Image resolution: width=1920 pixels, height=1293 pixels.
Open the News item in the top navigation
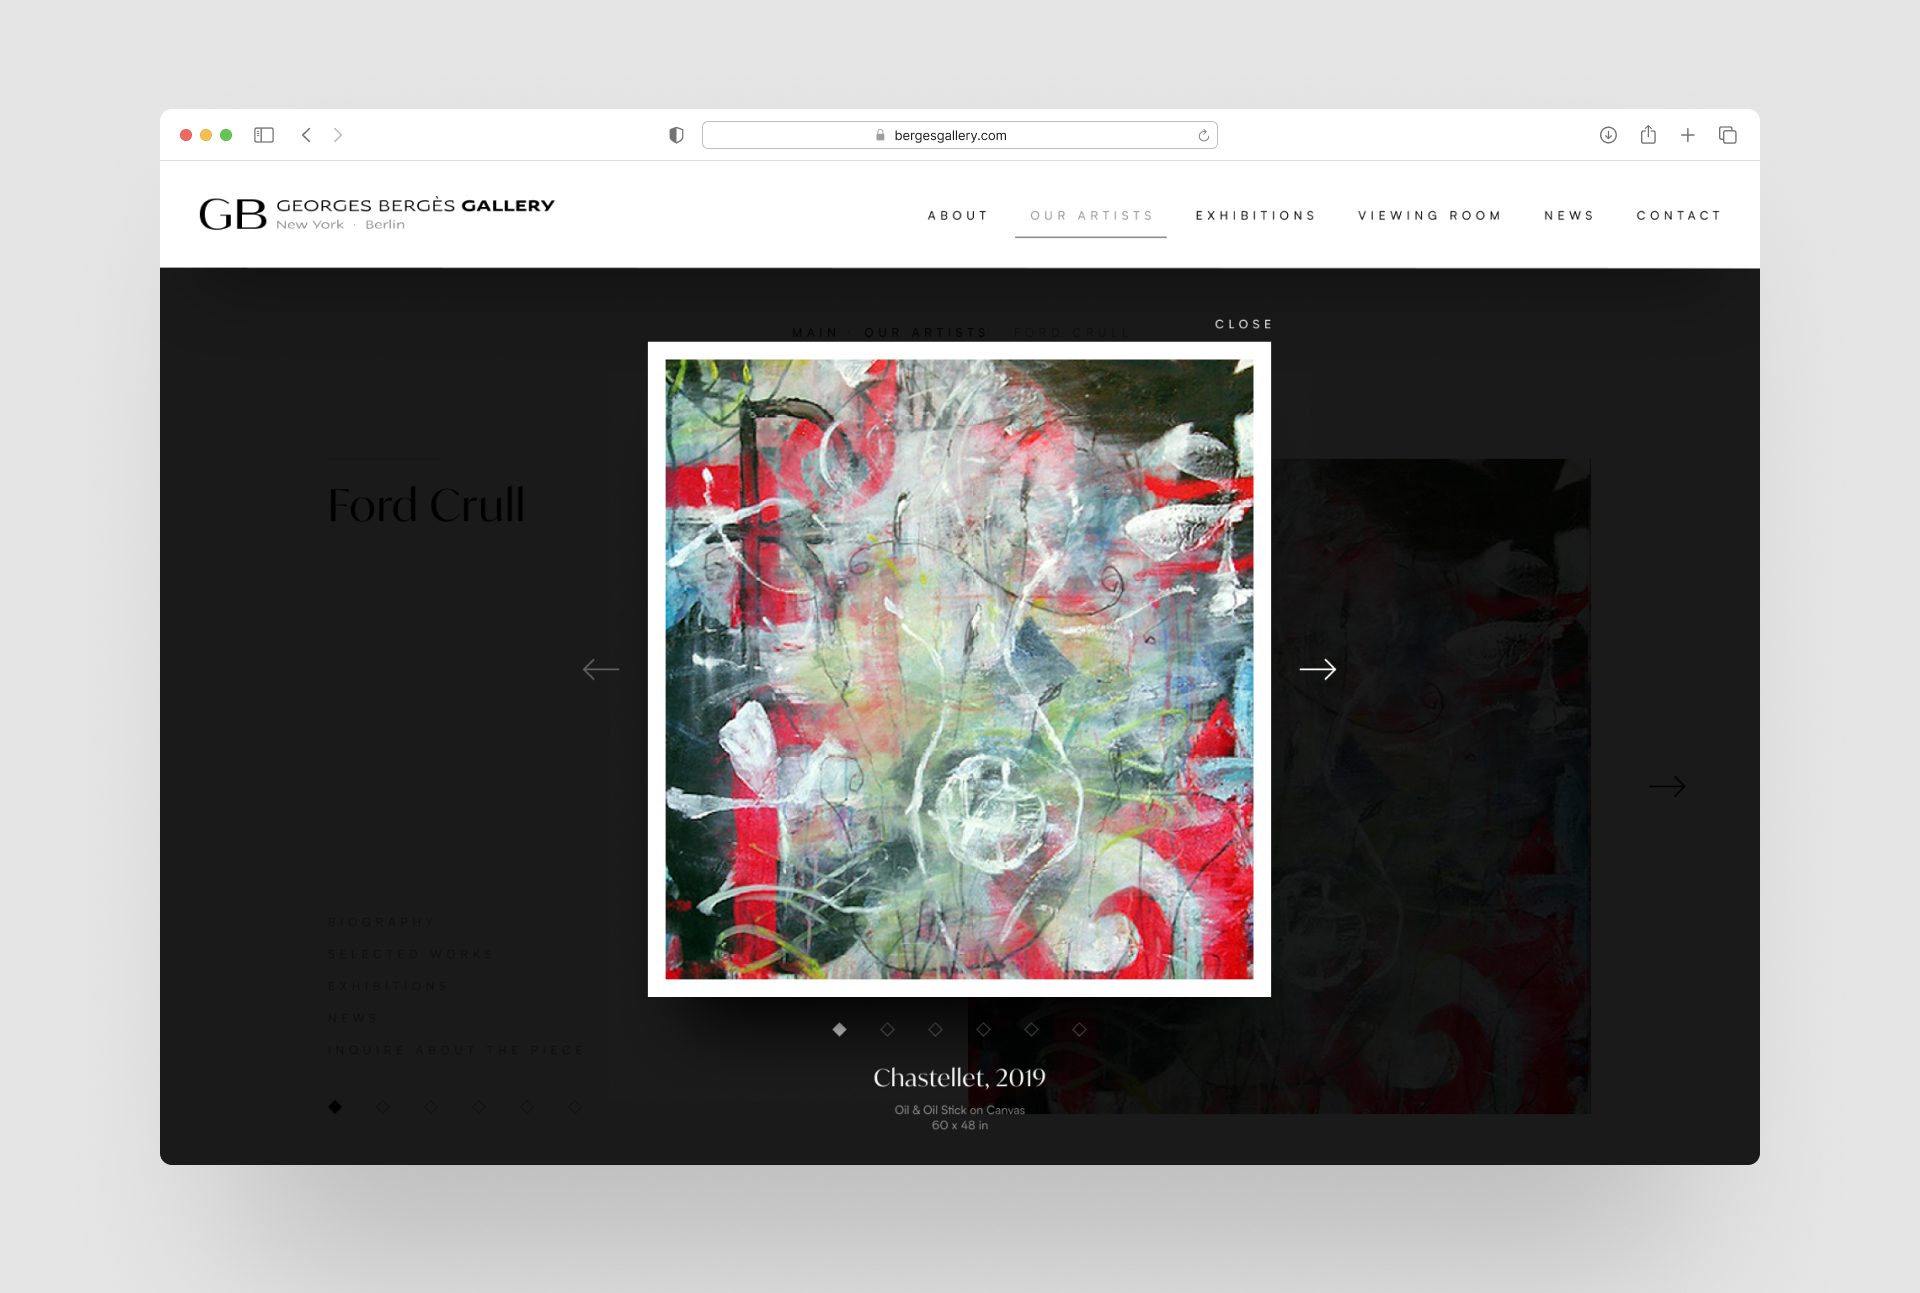point(1569,215)
